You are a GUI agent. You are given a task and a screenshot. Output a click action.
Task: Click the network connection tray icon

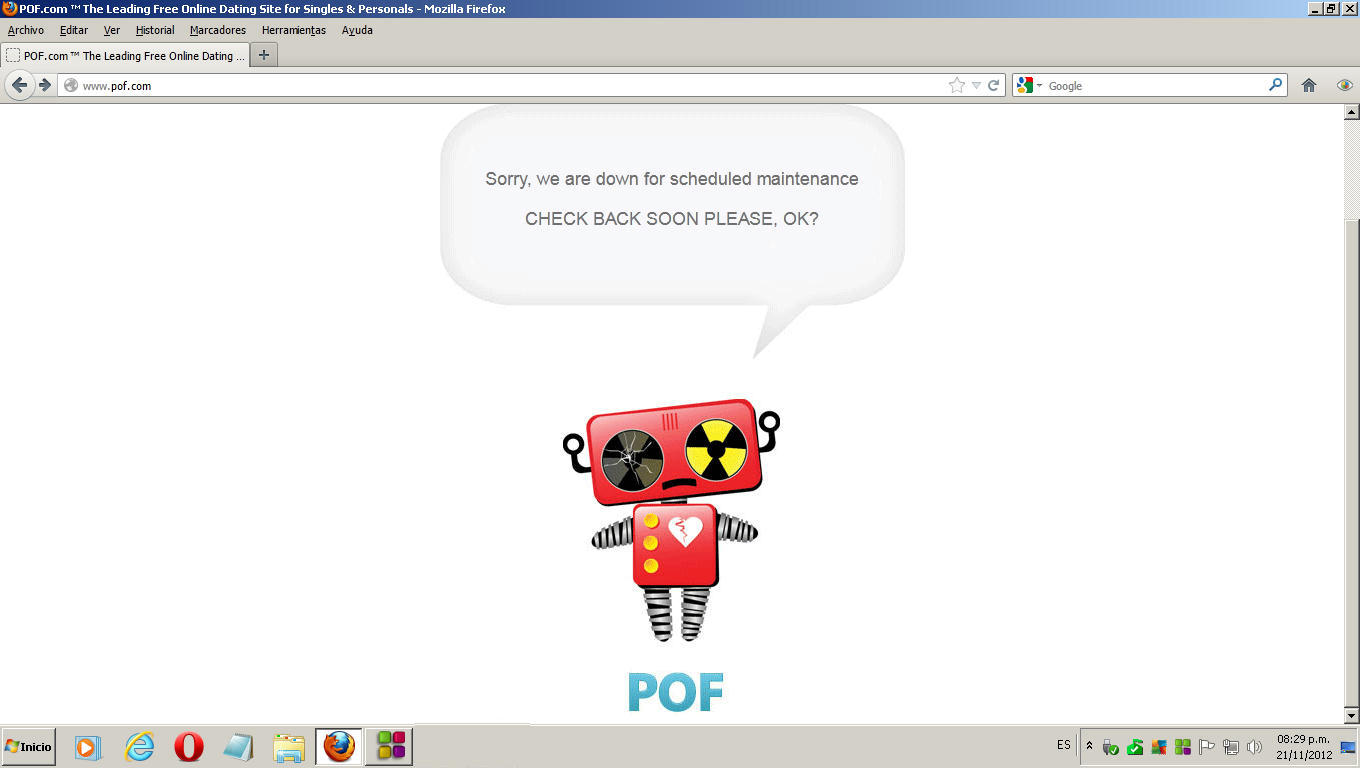click(1231, 747)
